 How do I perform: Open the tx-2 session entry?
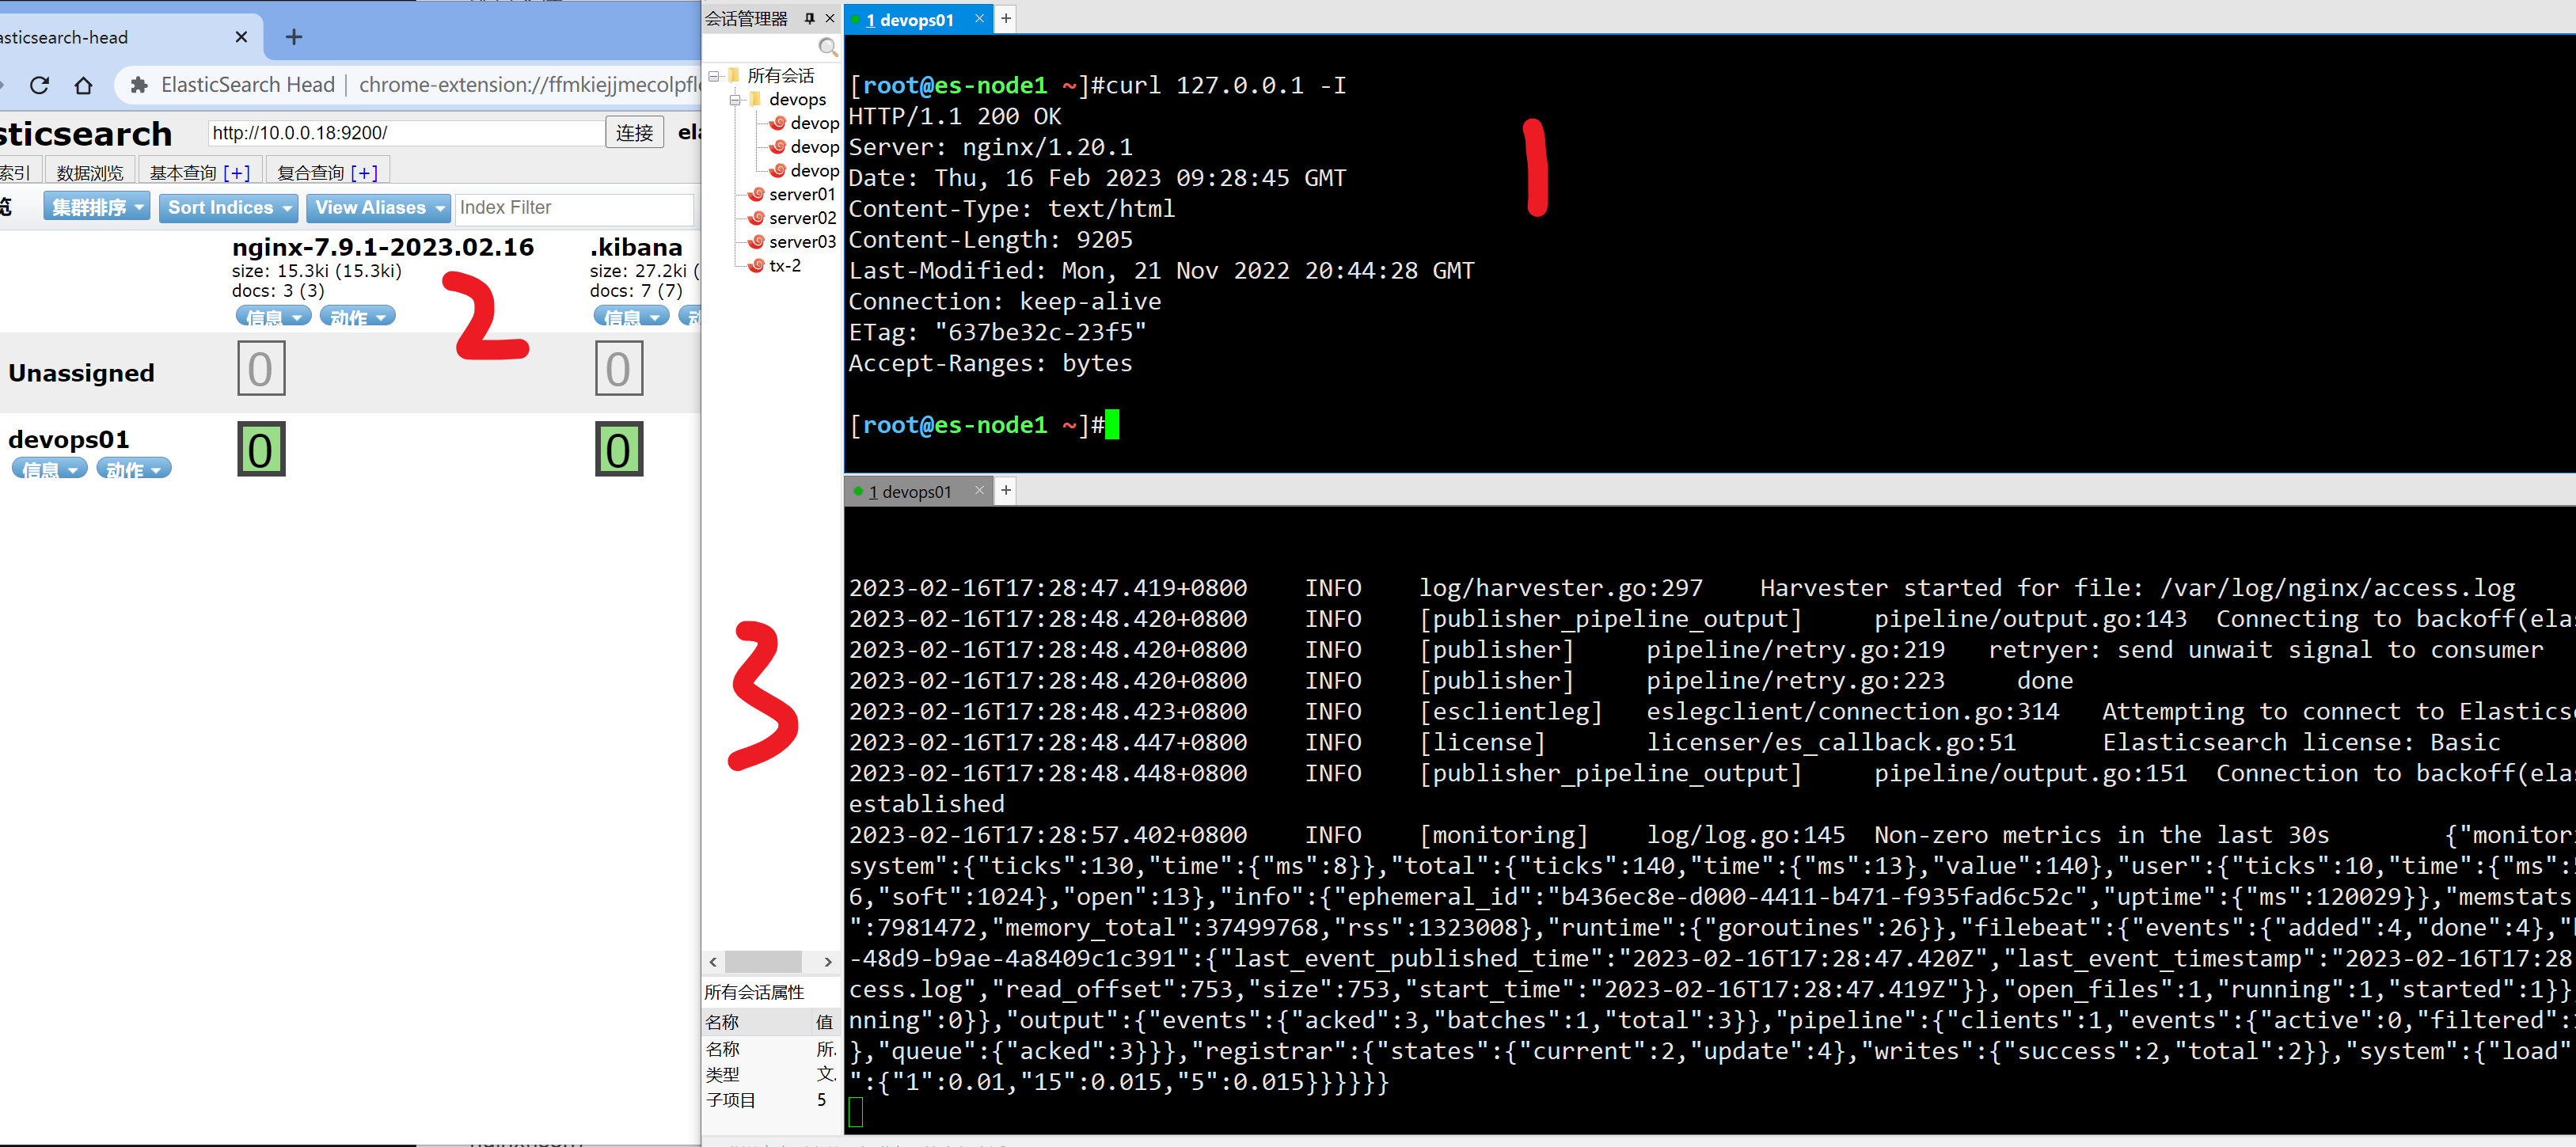pos(784,265)
